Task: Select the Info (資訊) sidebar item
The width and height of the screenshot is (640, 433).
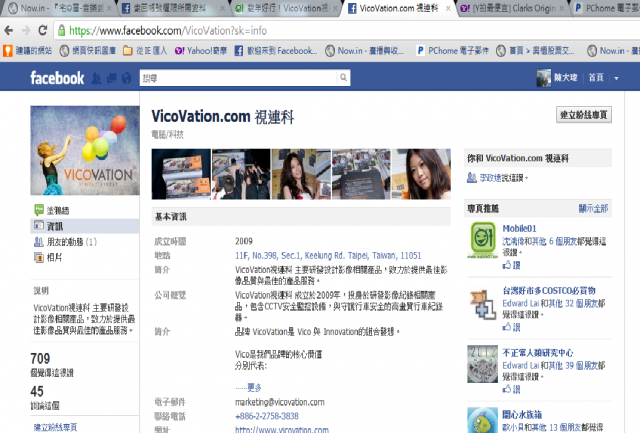Action: (x=85, y=226)
